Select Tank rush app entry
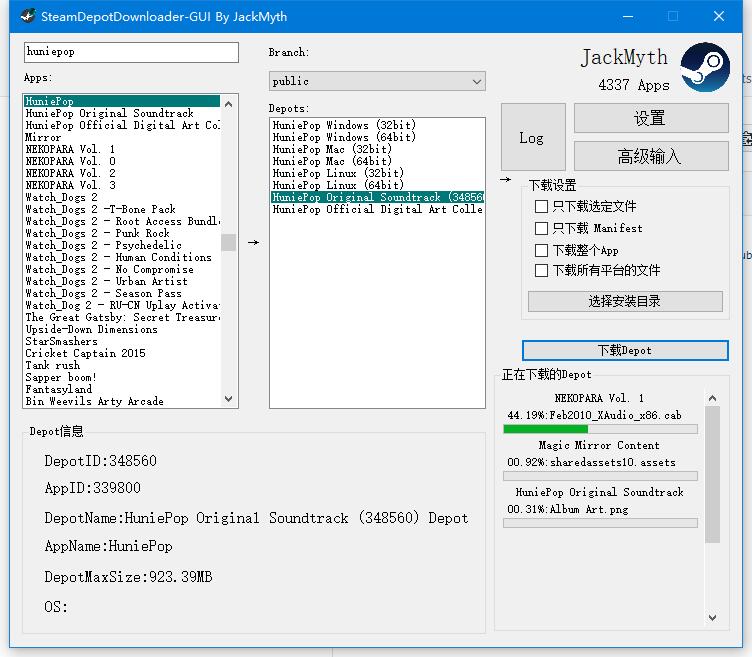Screen dimensions: 752x657 click(122, 365)
